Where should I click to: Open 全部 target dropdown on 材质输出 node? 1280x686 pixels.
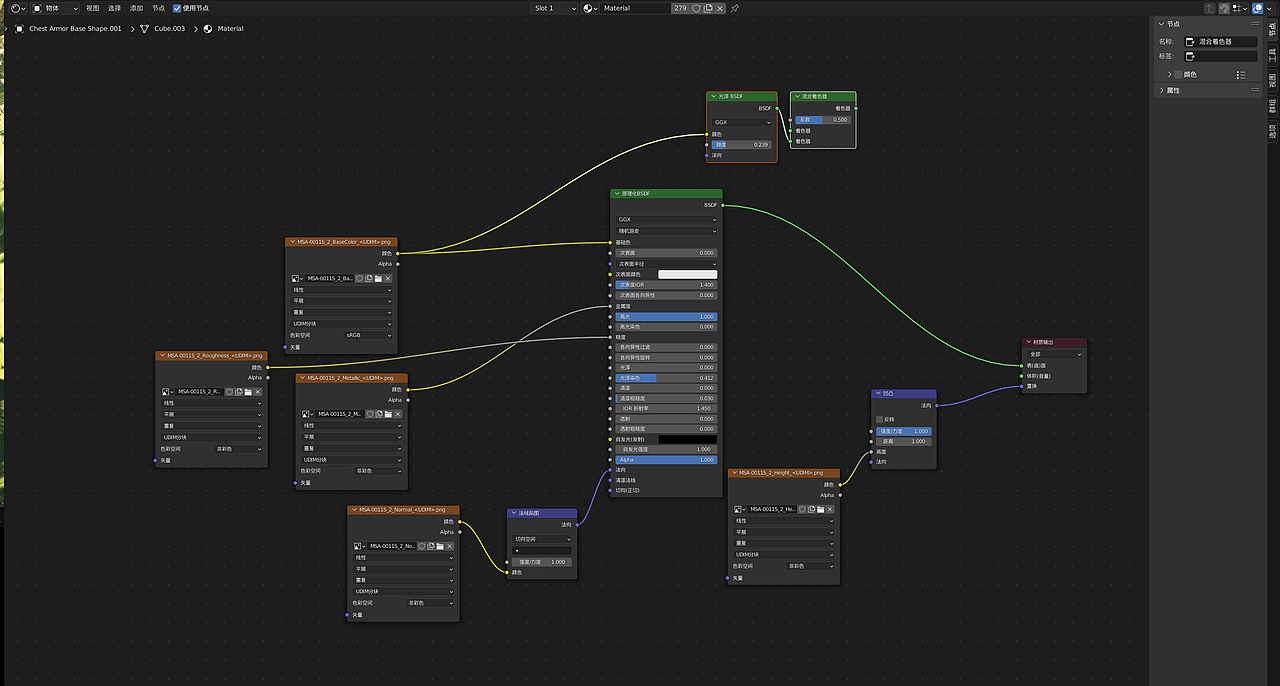click(x=1055, y=354)
